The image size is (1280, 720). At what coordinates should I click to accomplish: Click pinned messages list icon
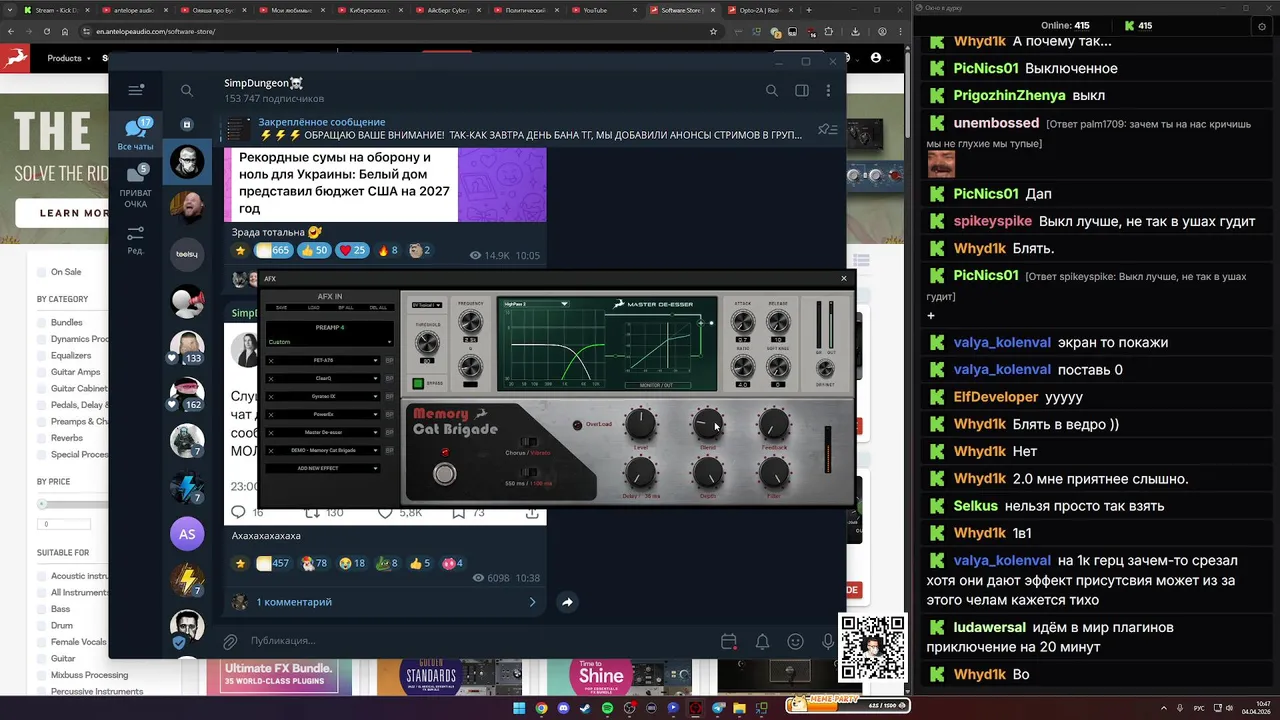click(827, 129)
